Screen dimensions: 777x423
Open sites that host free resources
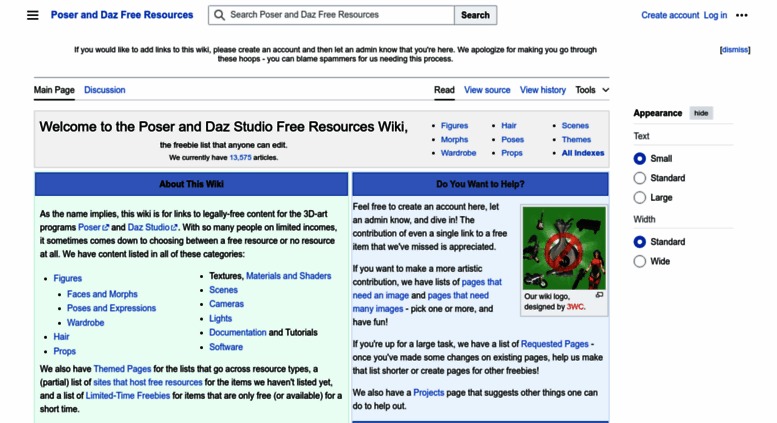click(x=148, y=382)
